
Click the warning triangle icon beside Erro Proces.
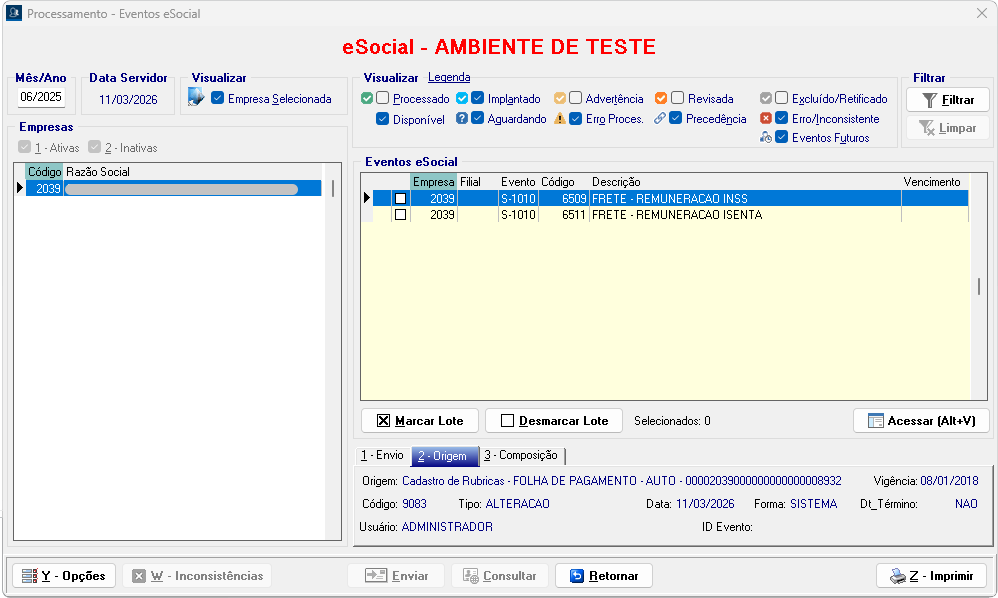point(560,119)
